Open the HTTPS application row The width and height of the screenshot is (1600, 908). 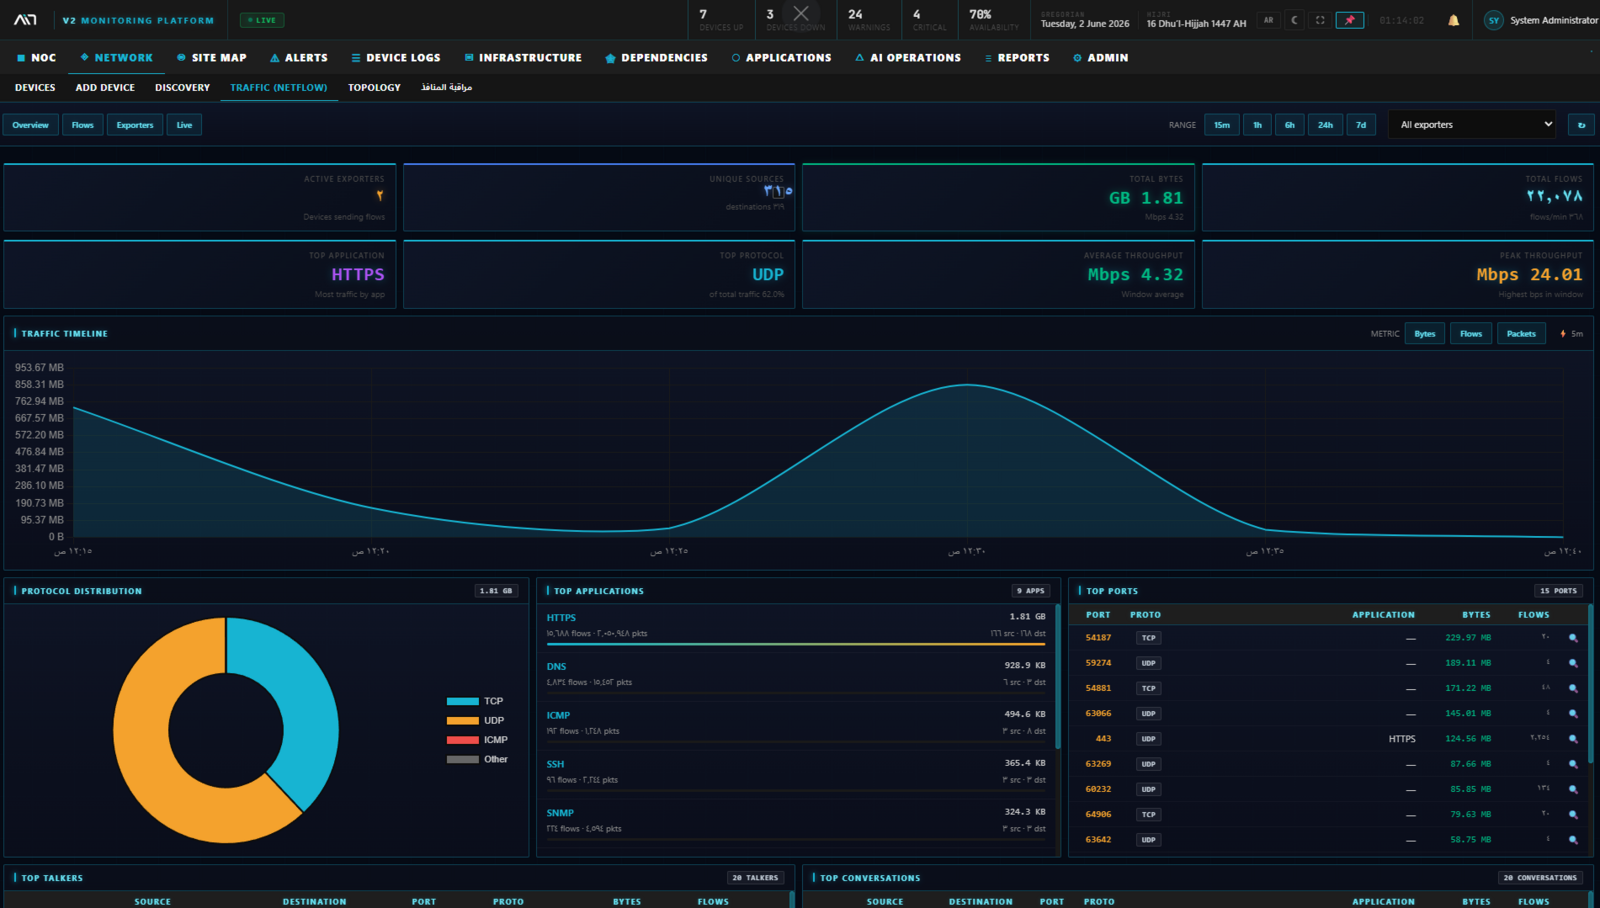(796, 626)
